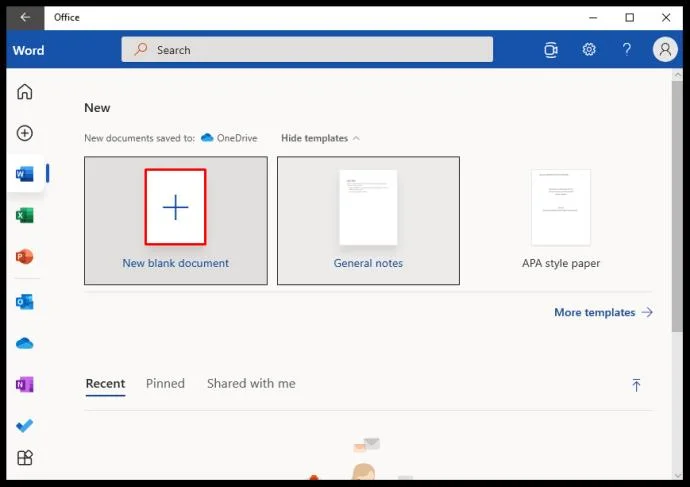Open the Excel app icon
The image size is (690, 487).
(25, 215)
